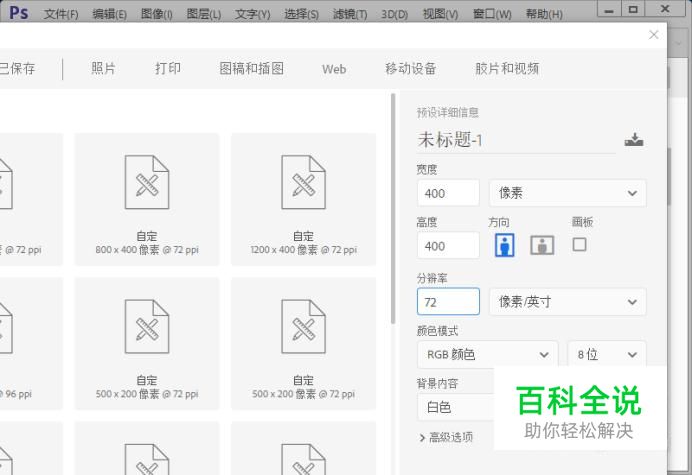Image resolution: width=692 pixels, height=475 pixels.
Task: Switch to the Web tab
Action: point(334,69)
